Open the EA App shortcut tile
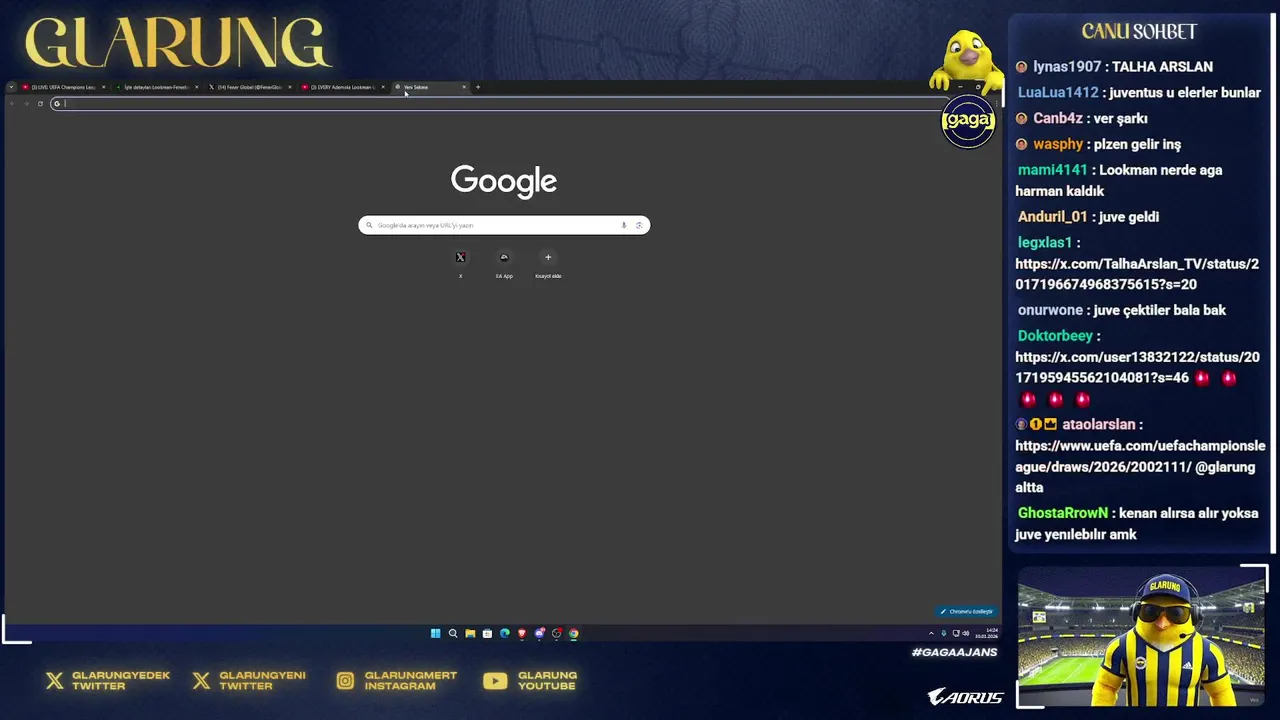Image resolution: width=1280 pixels, height=720 pixels. (x=504, y=262)
